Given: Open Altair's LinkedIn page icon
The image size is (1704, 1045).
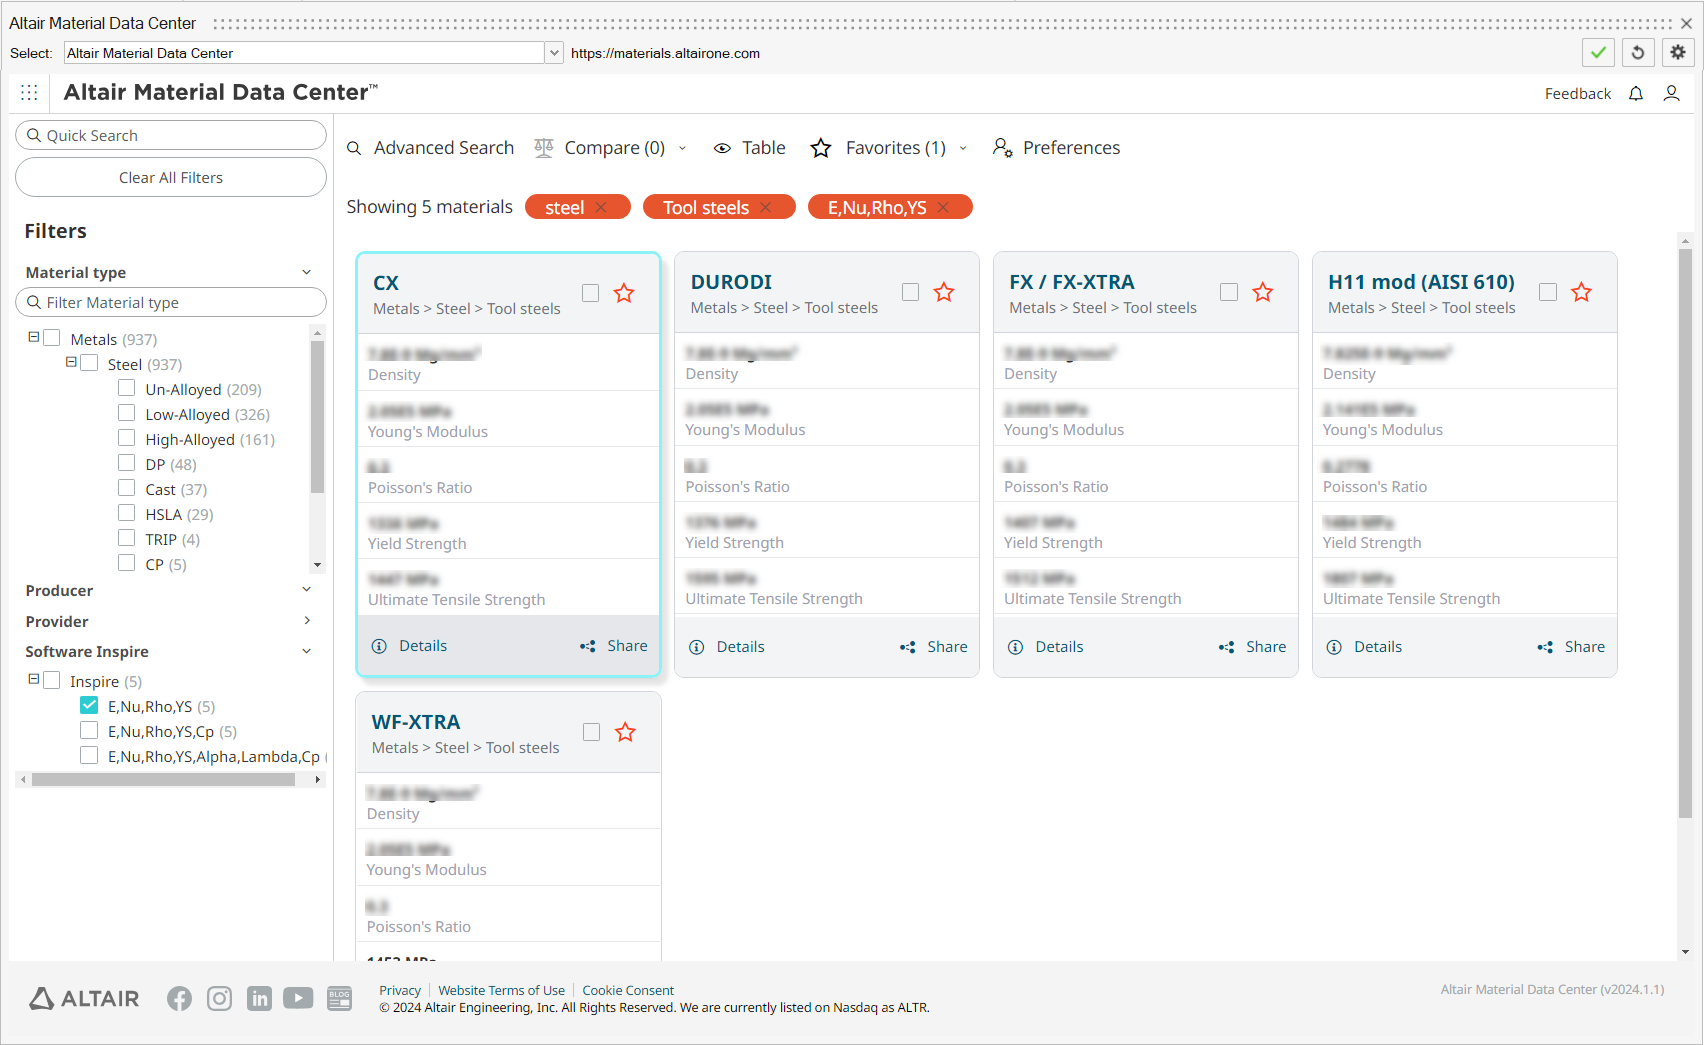Looking at the screenshot, I should coord(259,998).
